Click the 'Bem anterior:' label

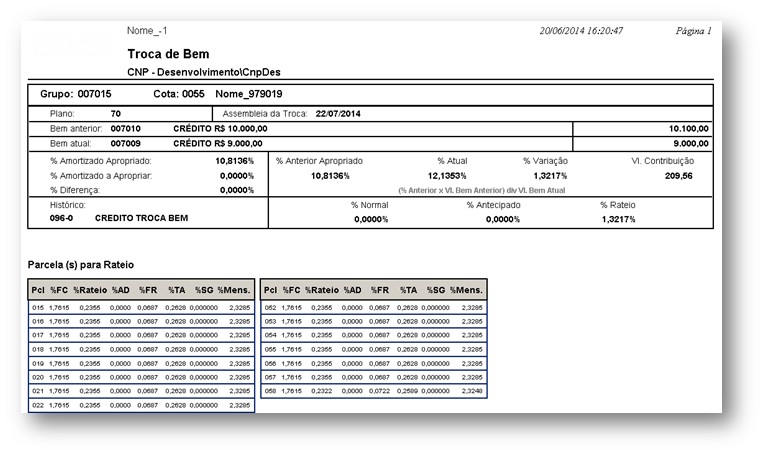click(76, 129)
